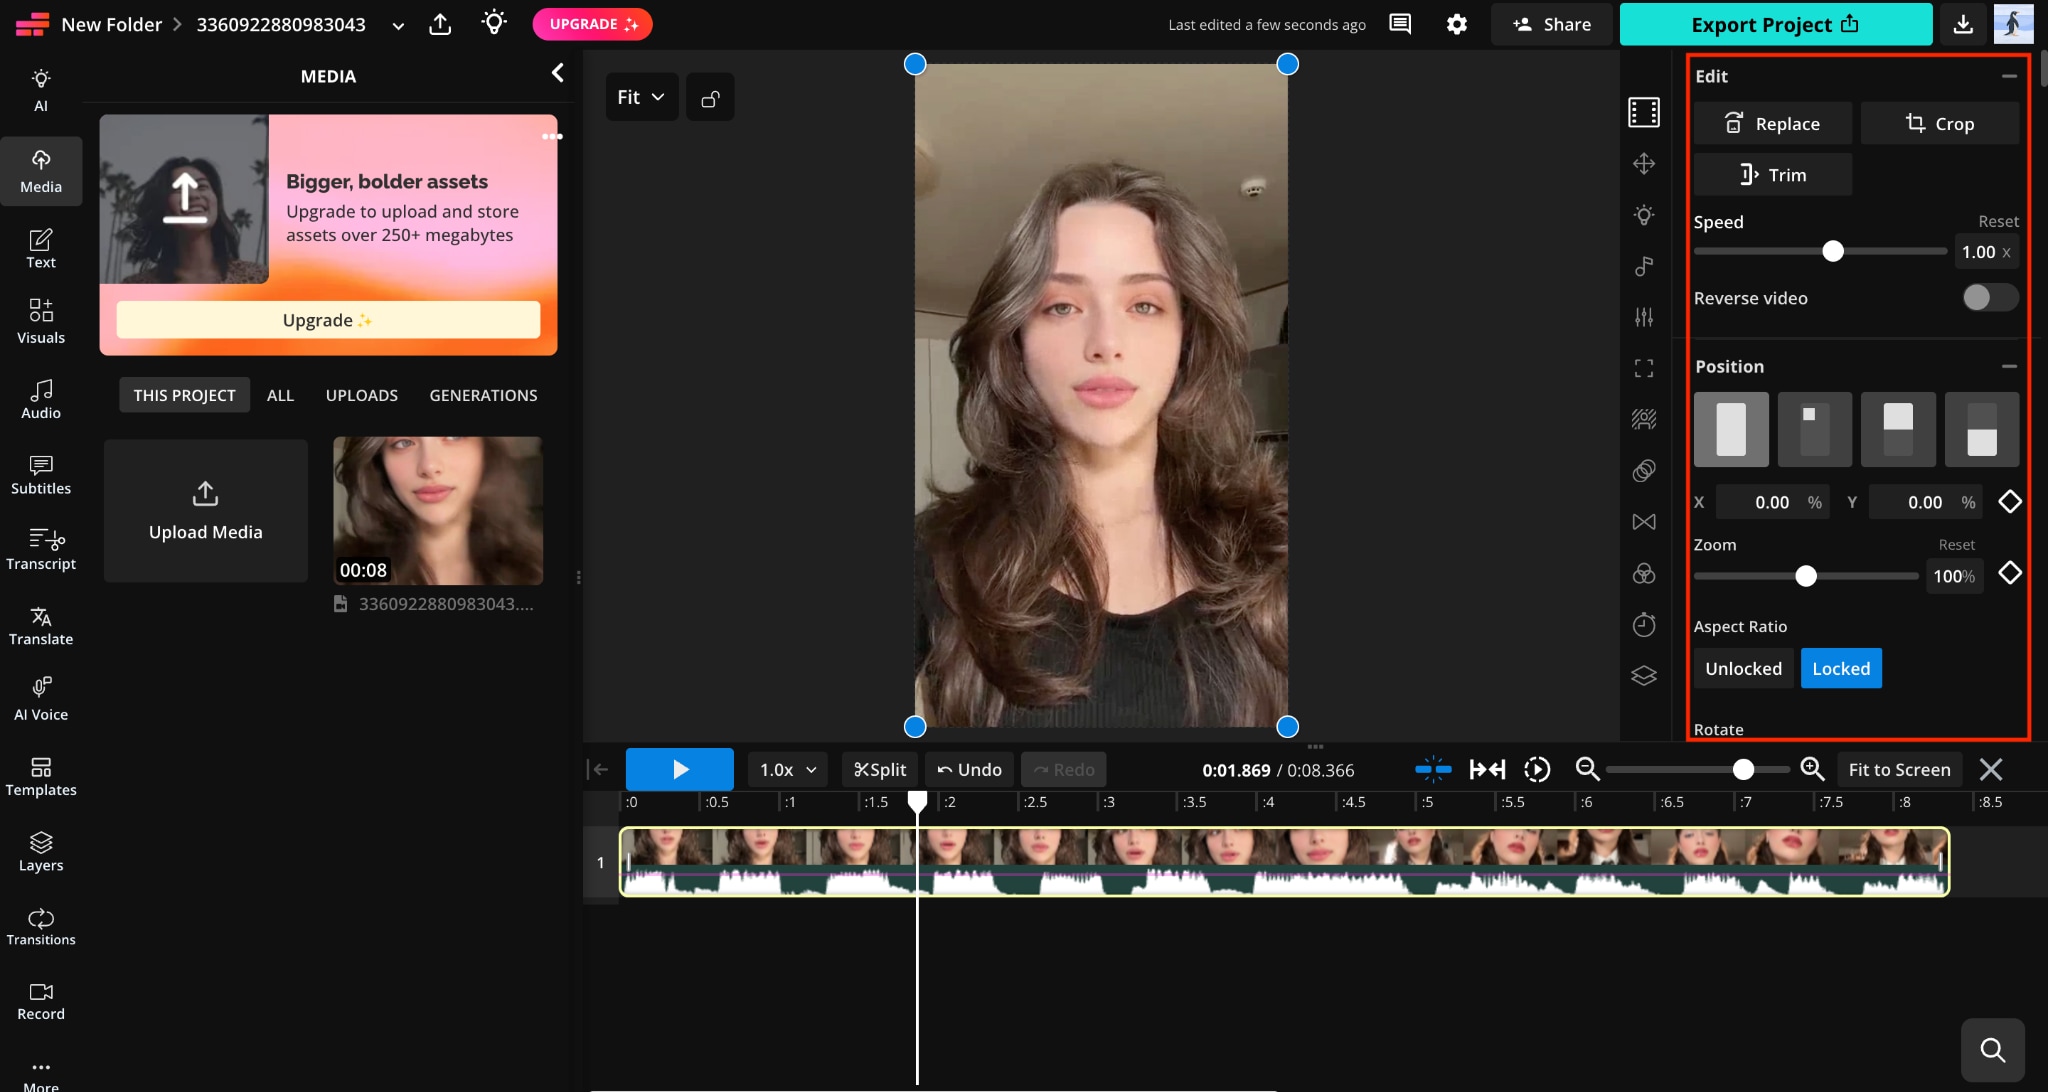
Task: Collapse the Edit section
Action: (2009, 76)
